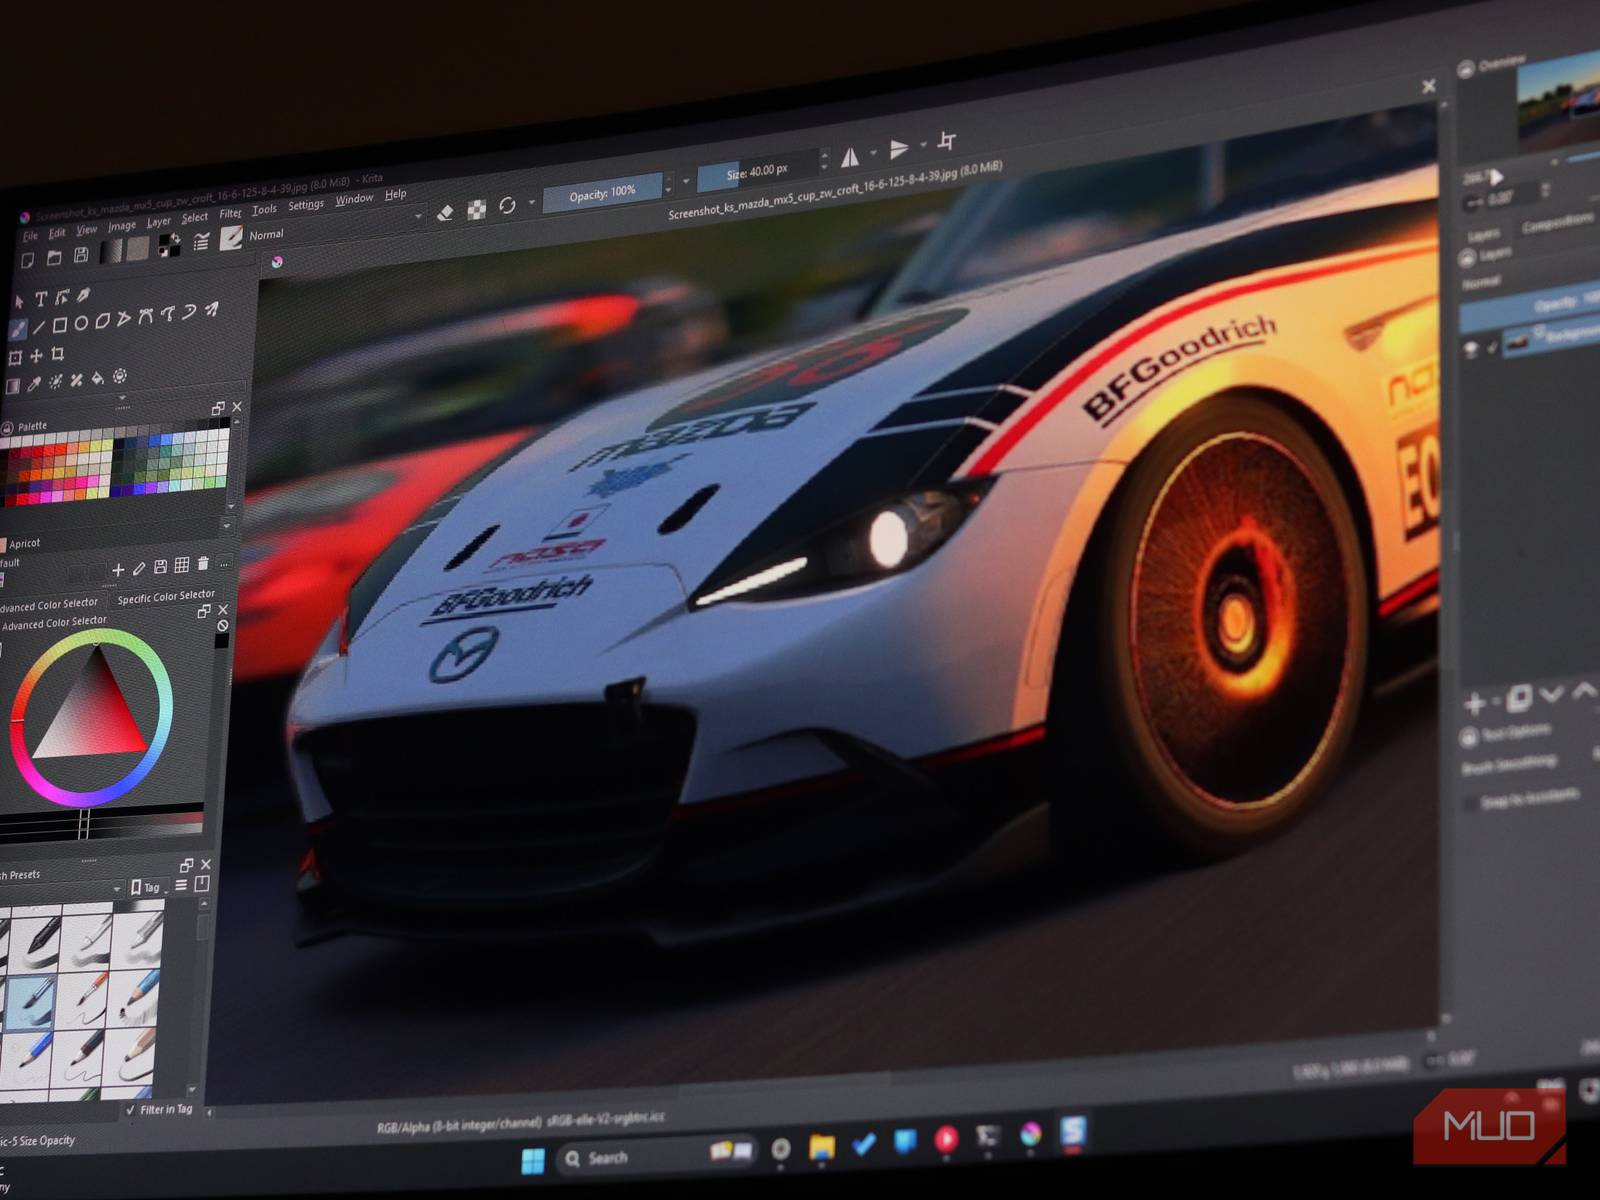
Task: Open the Filter menu
Action: coord(231,213)
